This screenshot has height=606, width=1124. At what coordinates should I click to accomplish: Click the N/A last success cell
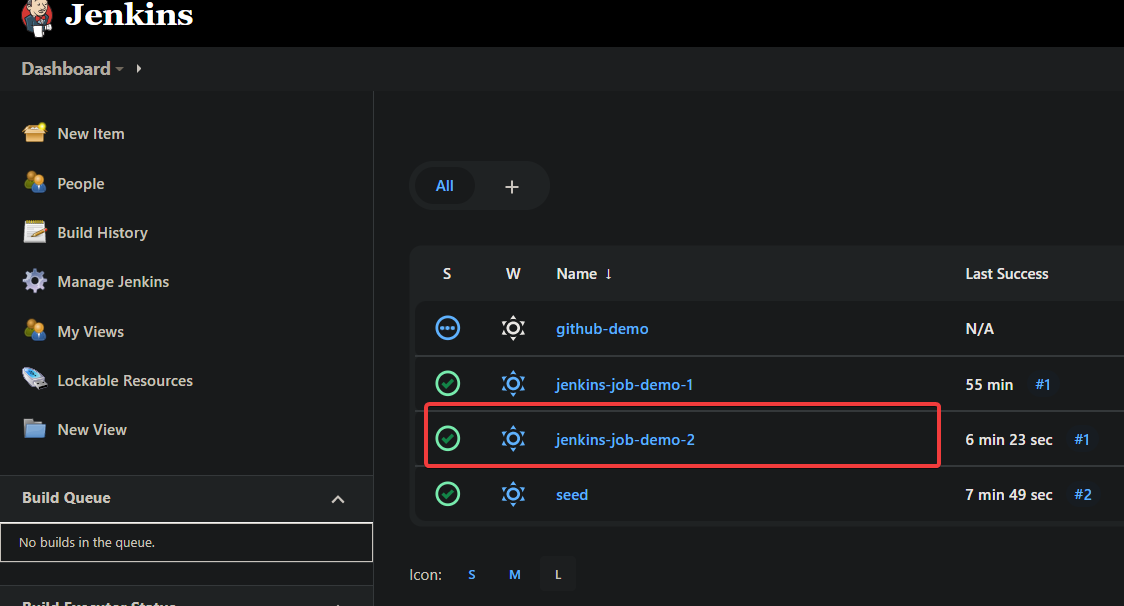[979, 329]
